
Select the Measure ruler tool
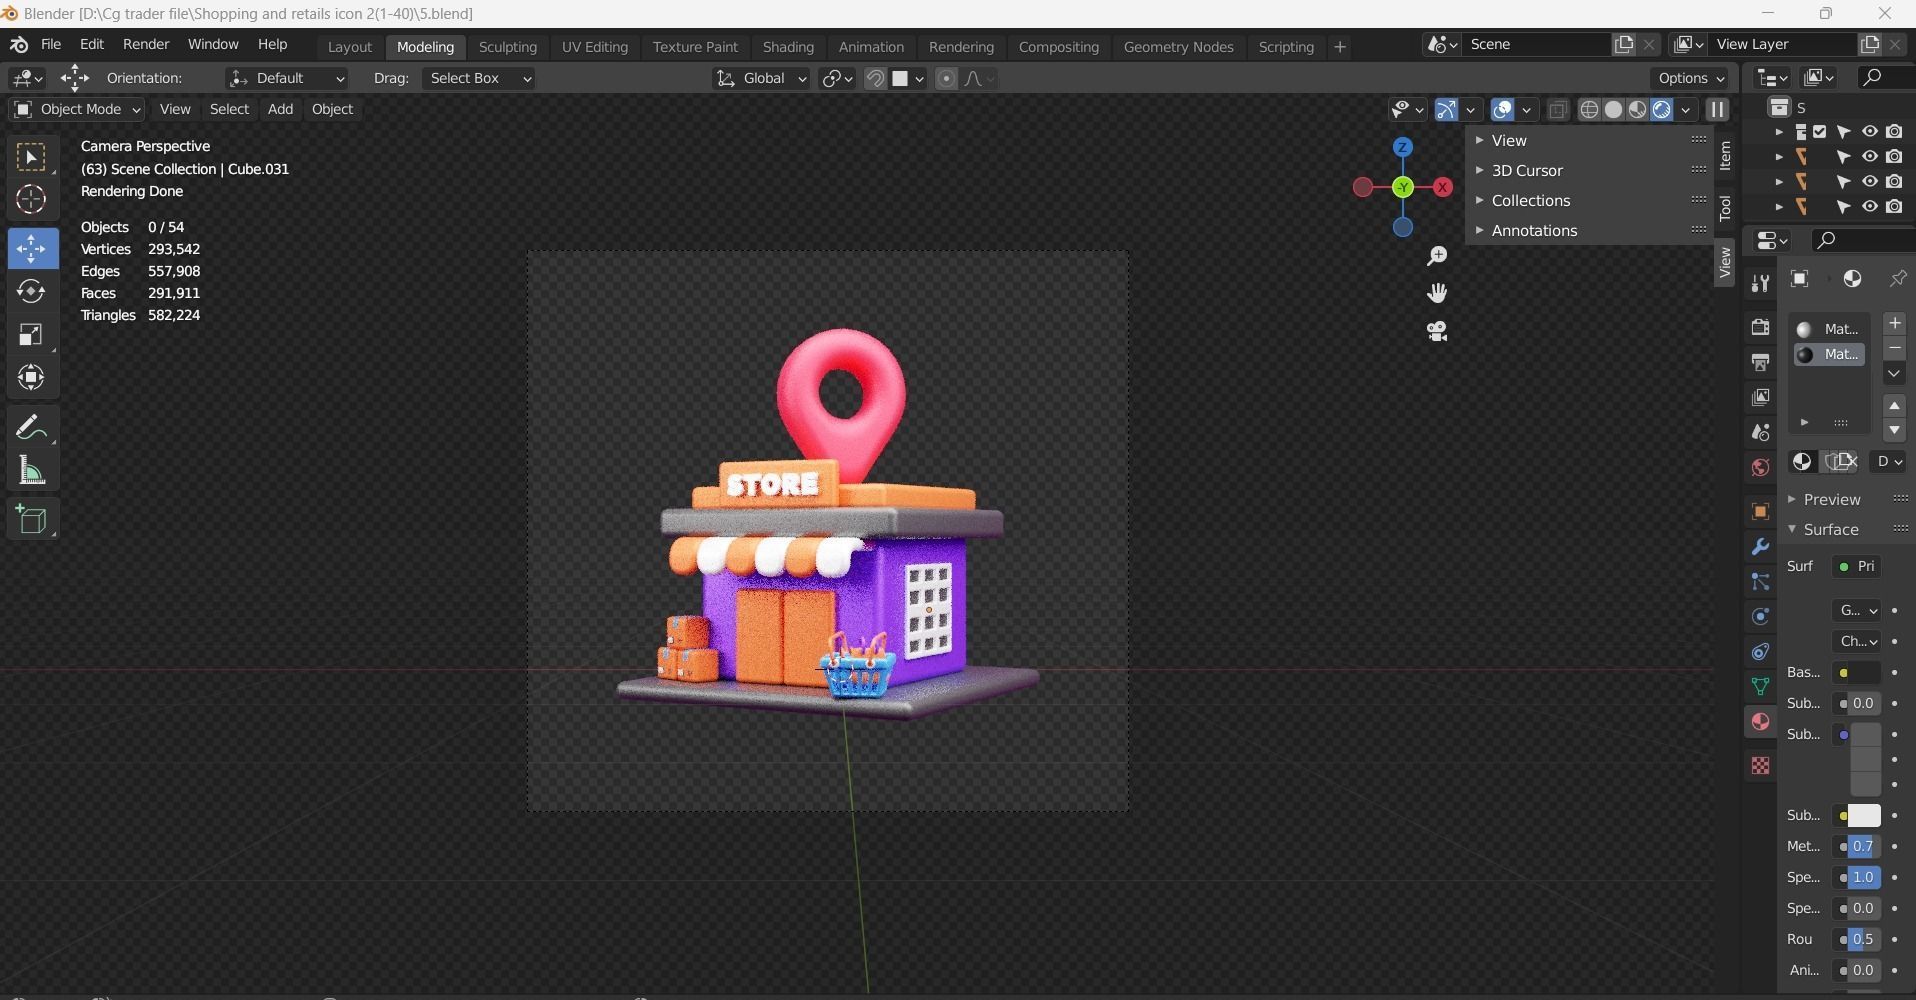pos(31,471)
